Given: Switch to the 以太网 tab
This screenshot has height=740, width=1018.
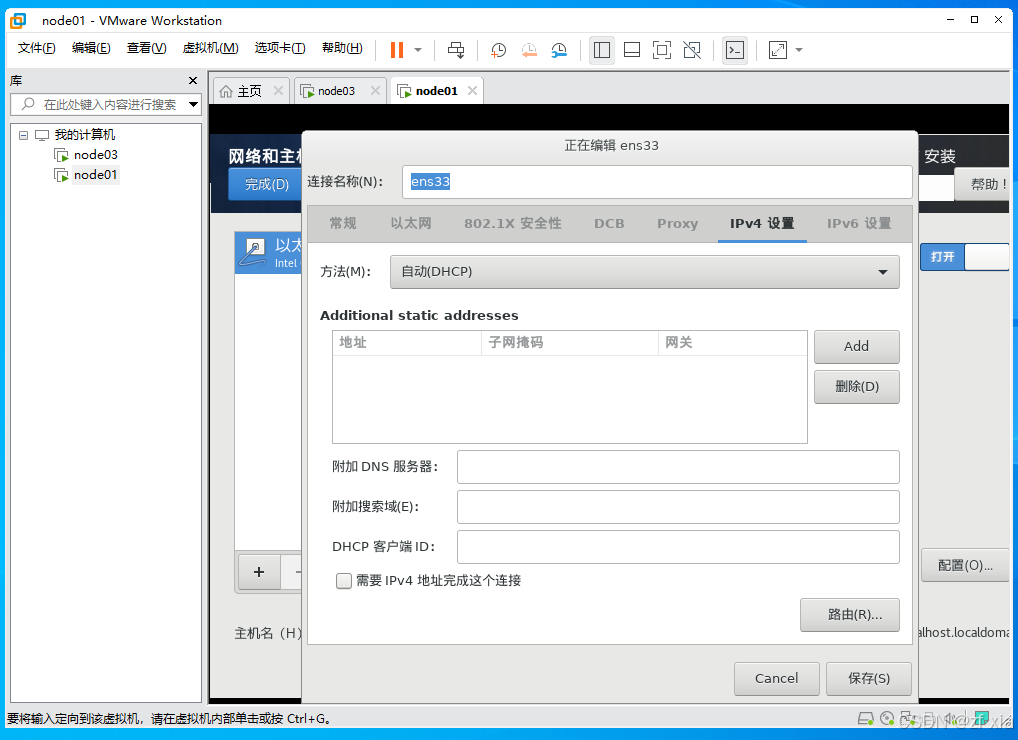Looking at the screenshot, I should coord(411,223).
